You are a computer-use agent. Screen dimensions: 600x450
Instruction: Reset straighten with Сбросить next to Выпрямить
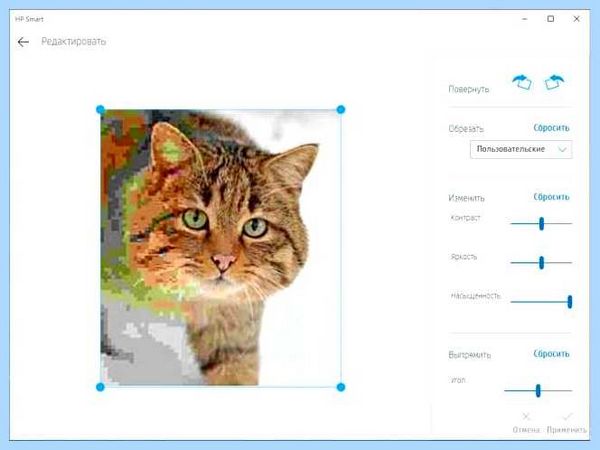551,354
